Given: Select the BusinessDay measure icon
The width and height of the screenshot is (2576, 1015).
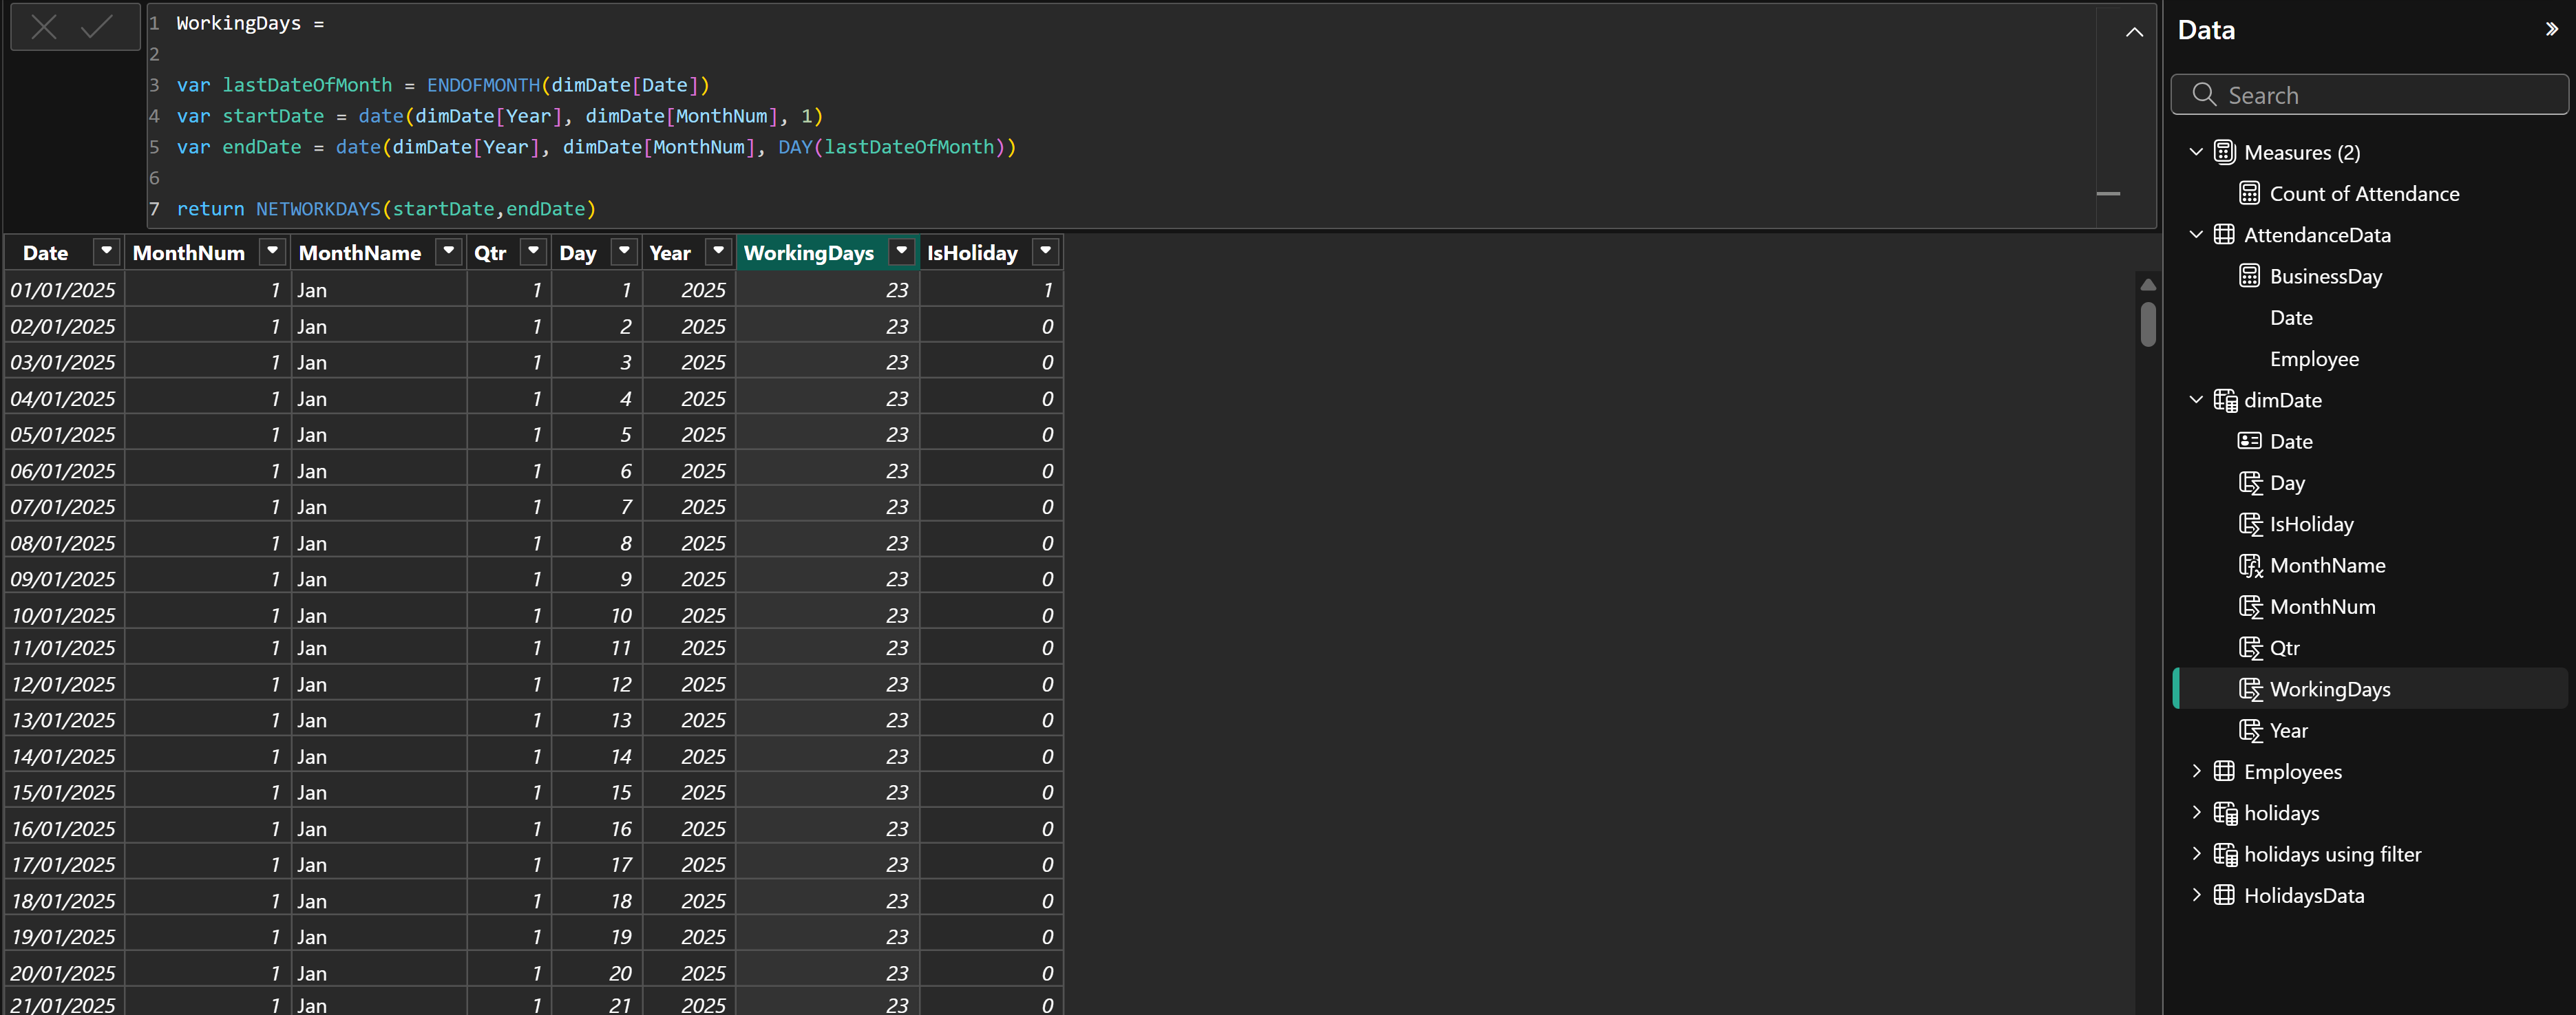Looking at the screenshot, I should point(2250,276).
